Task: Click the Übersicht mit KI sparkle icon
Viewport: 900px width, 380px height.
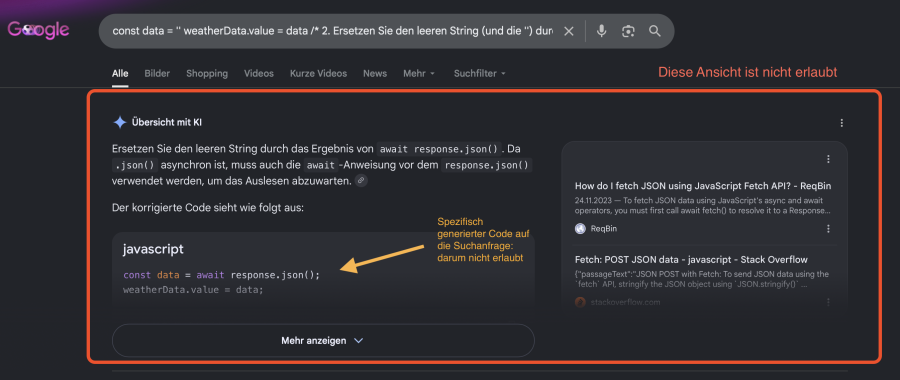Action: click(119, 122)
